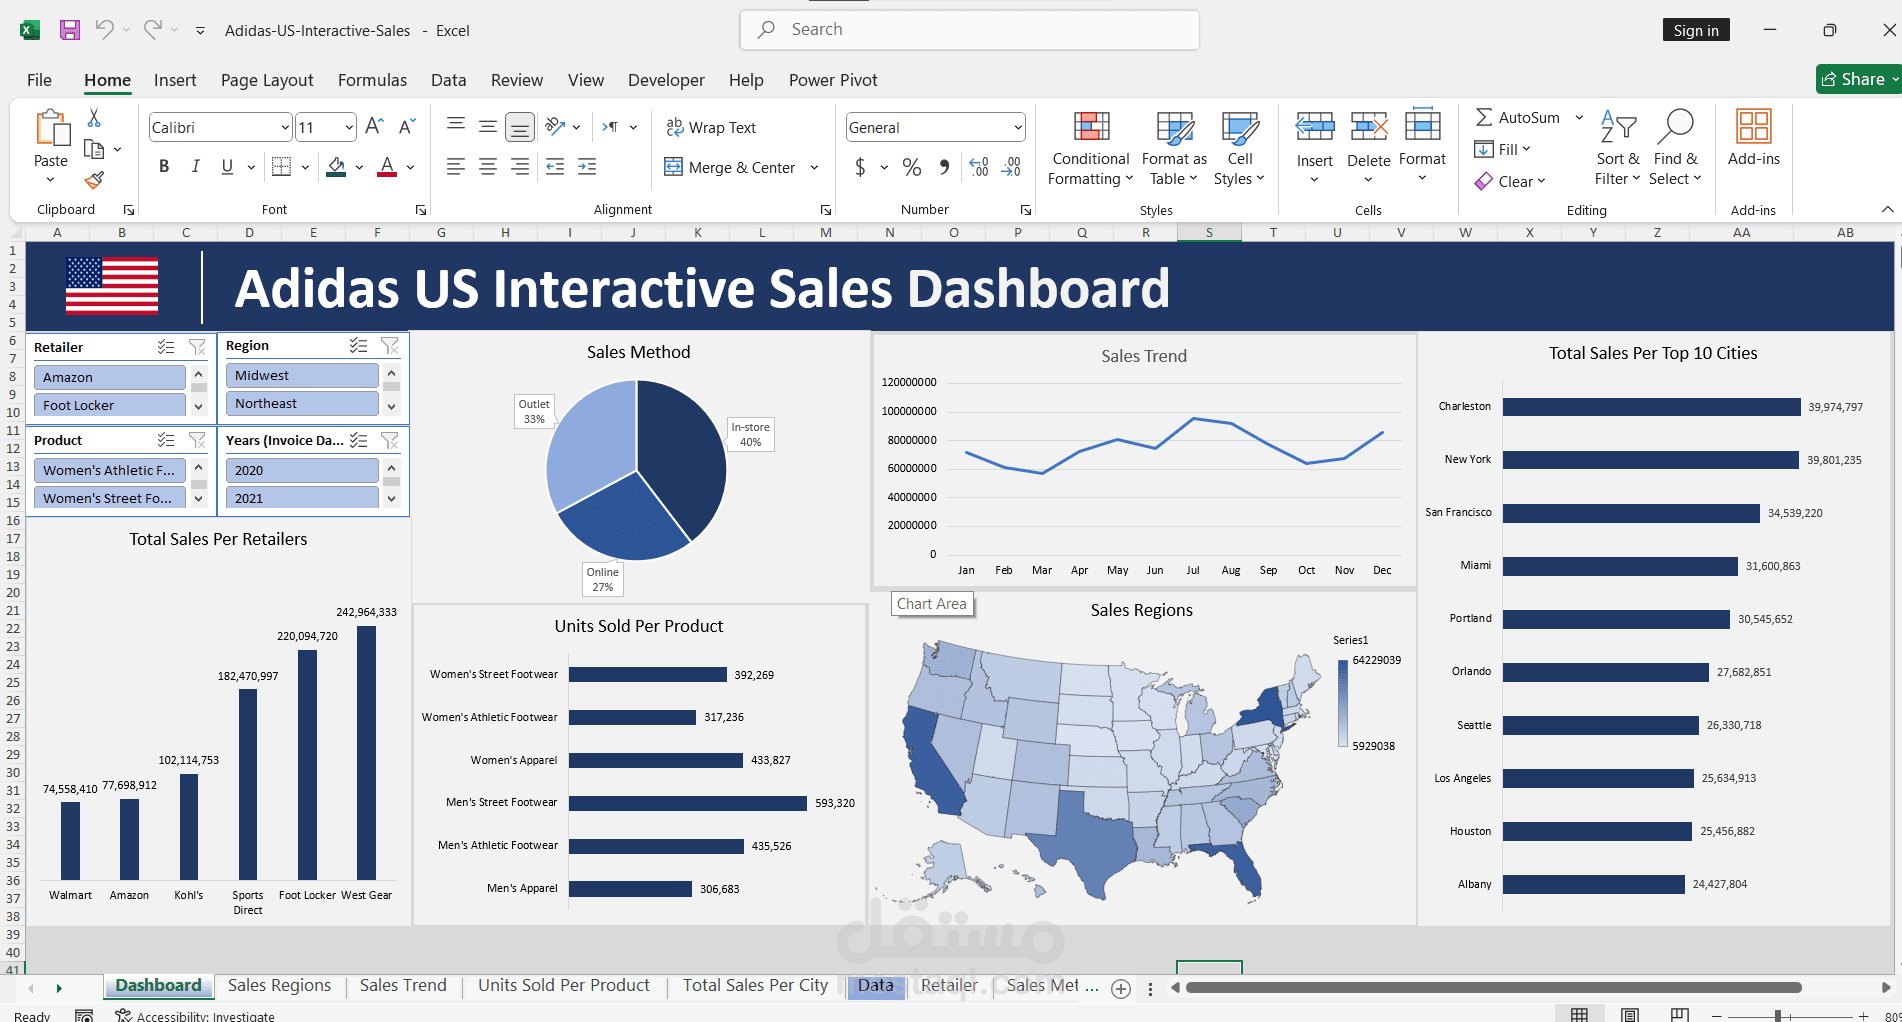Click the Fill Color bucket swatch
The image size is (1902, 1022).
click(336, 167)
